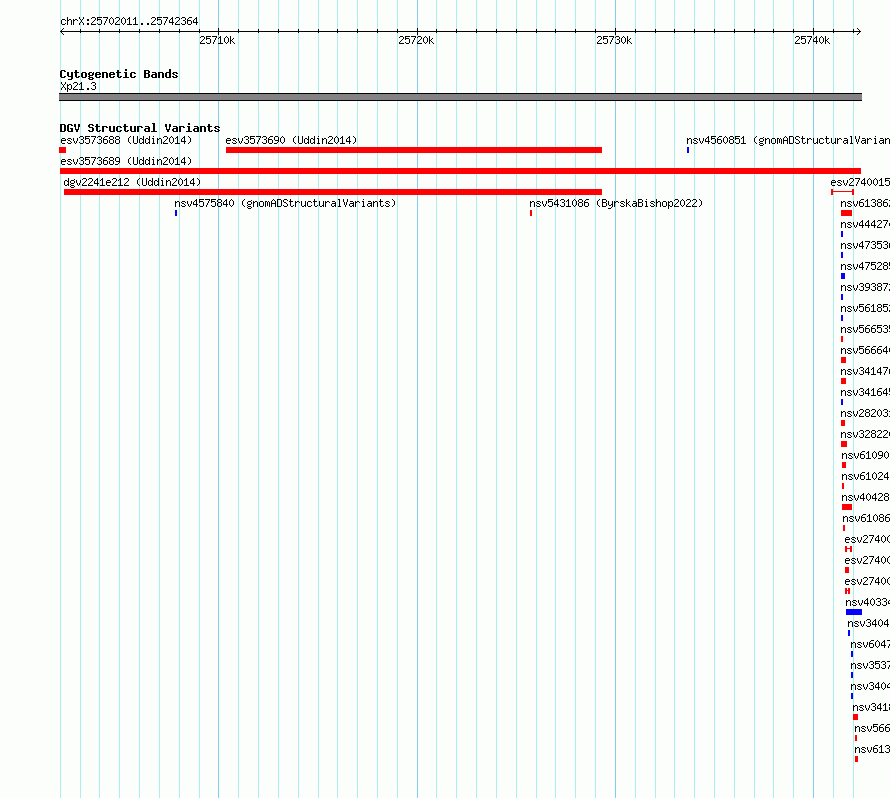This screenshot has width=890, height=798.
Task: Click the 25720k ruler position
Action: [x=416, y=40]
